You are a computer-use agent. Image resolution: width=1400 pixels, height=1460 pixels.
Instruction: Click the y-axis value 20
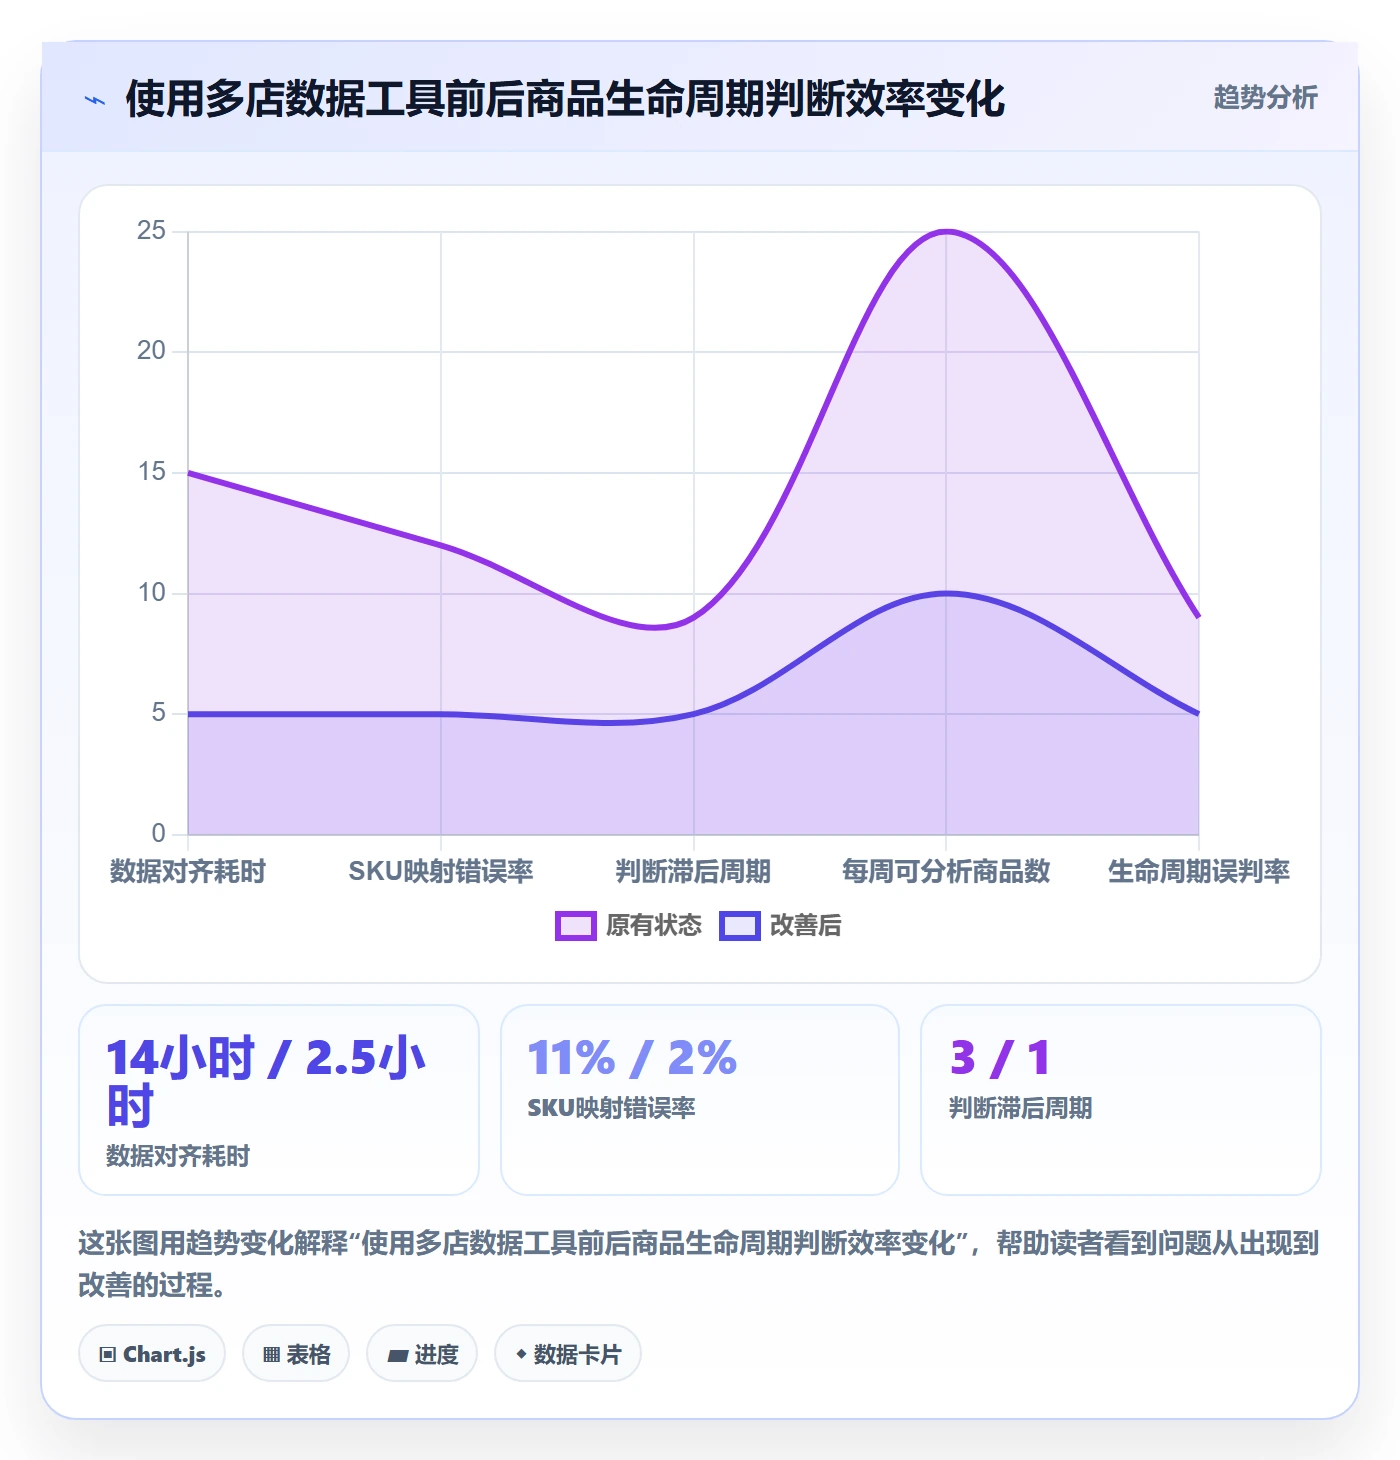[x=151, y=351]
